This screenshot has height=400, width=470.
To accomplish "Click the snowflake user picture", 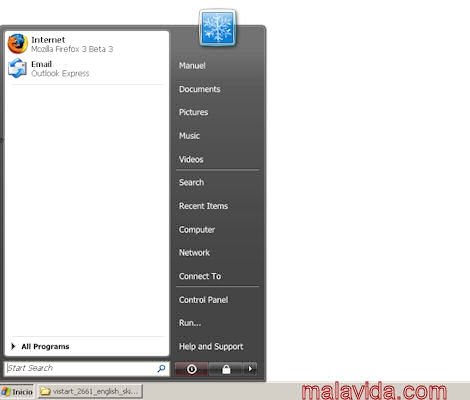I will 217,28.
